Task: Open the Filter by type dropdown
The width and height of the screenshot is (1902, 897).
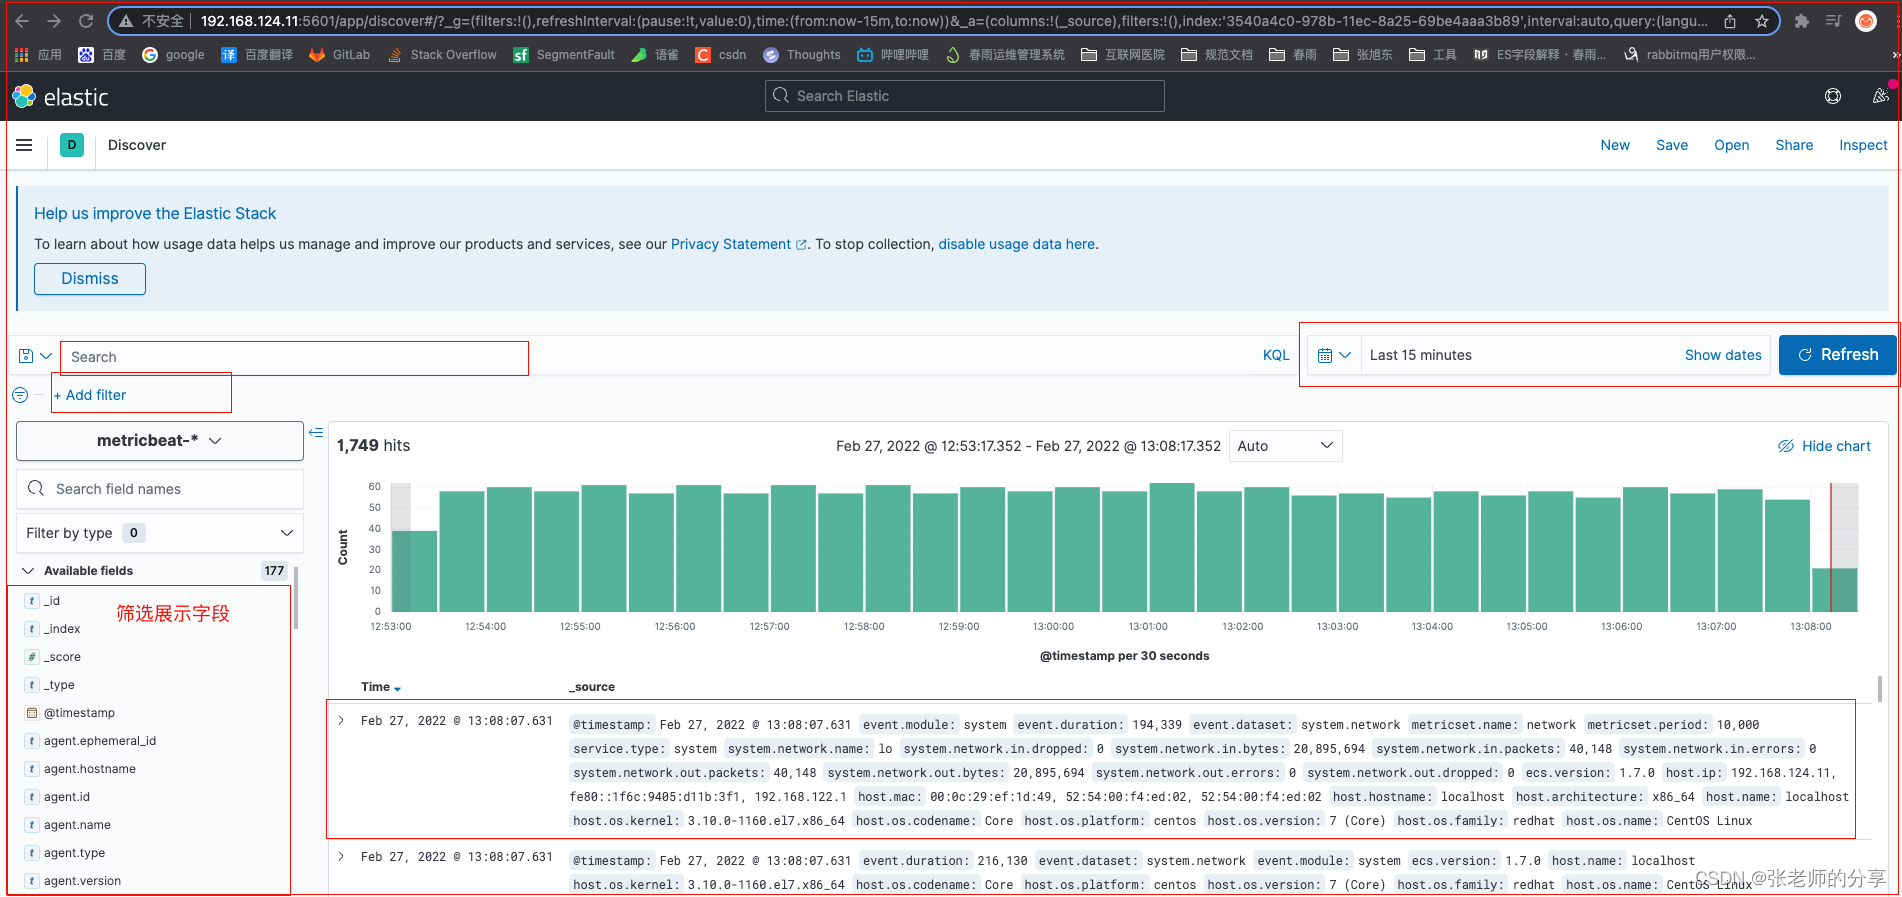Action: [x=160, y=533]
